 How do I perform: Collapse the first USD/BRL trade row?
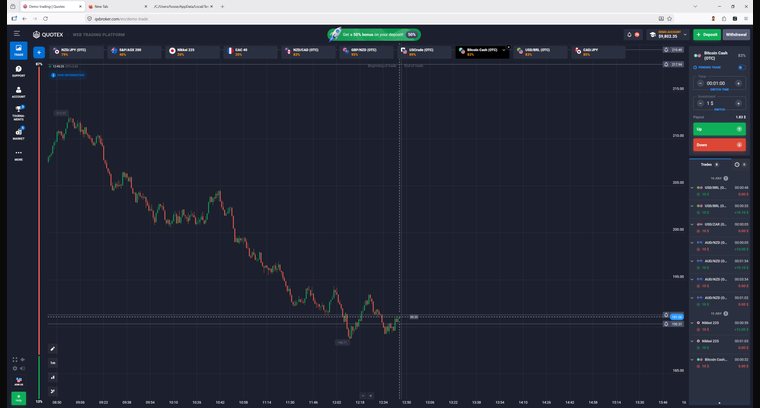pyautogui.click(x=692, y=188)
